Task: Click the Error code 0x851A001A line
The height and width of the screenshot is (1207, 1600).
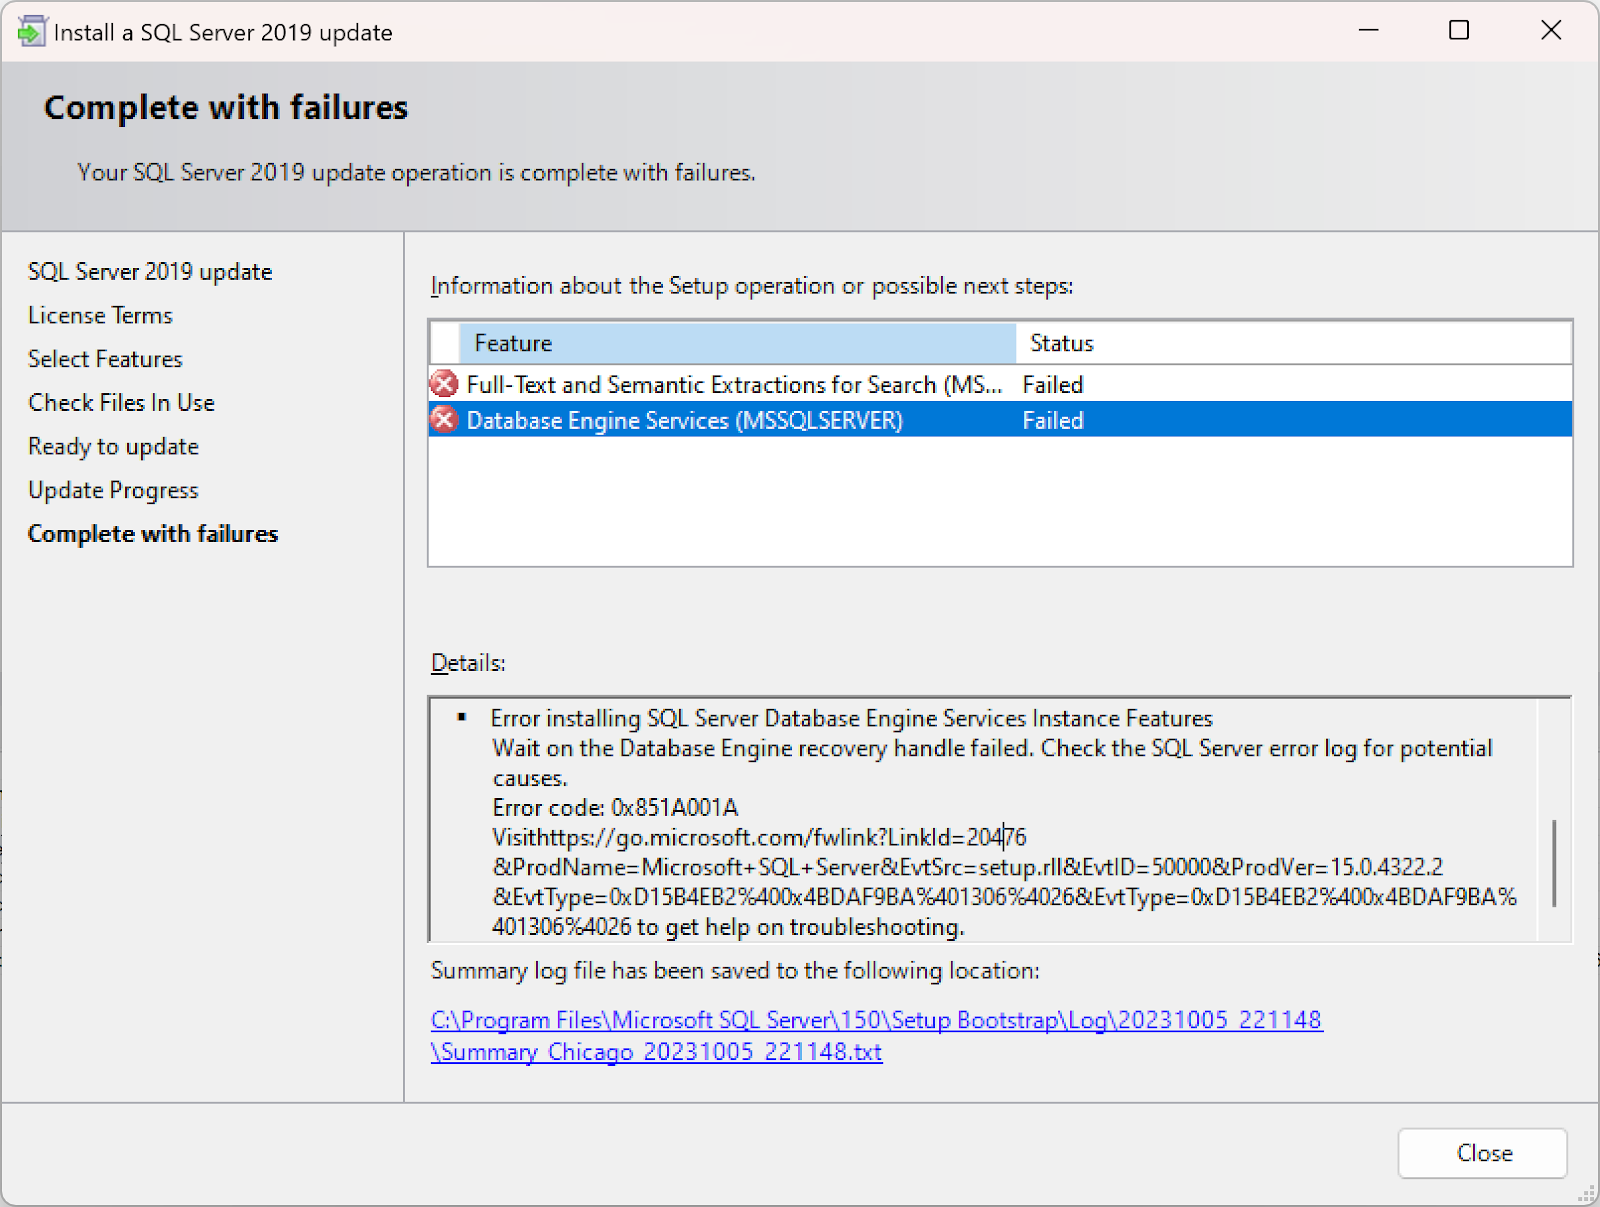Action: (615, 807)
